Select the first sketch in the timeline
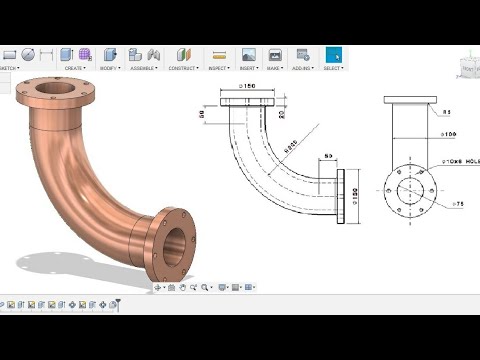 [11, 304]
